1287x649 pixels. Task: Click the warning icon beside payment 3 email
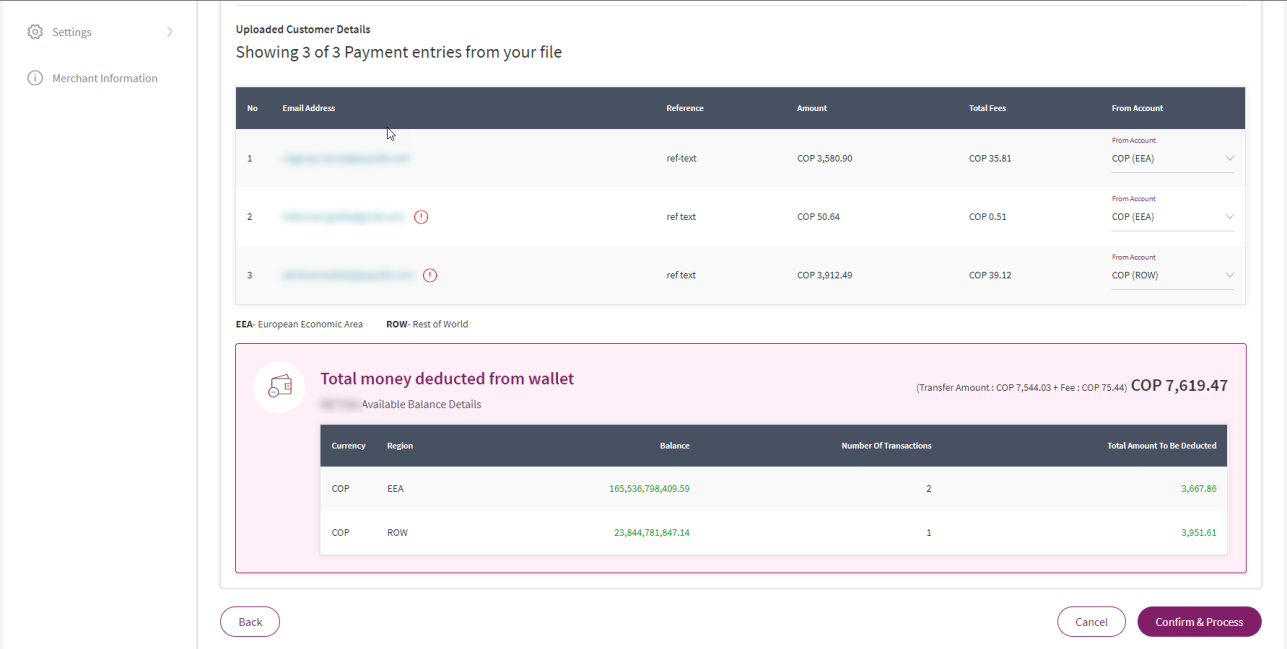coord(430,275)
